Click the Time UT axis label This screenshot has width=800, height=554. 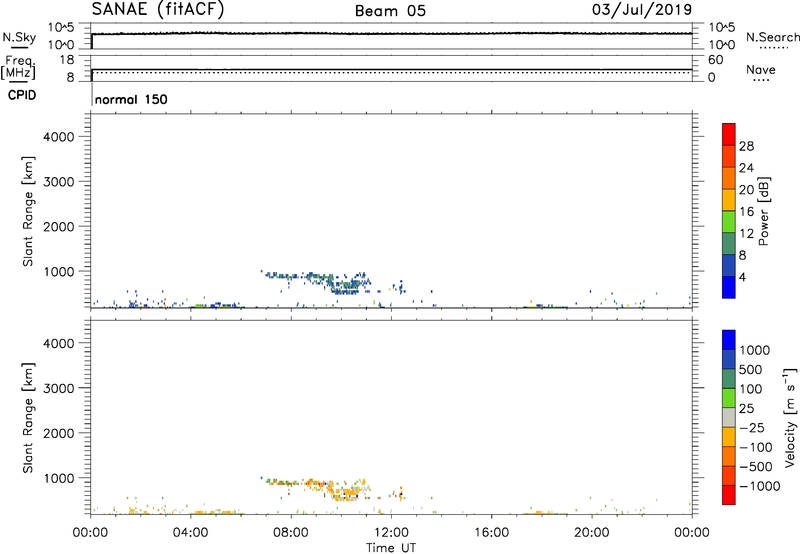click(x=391, y=548)
